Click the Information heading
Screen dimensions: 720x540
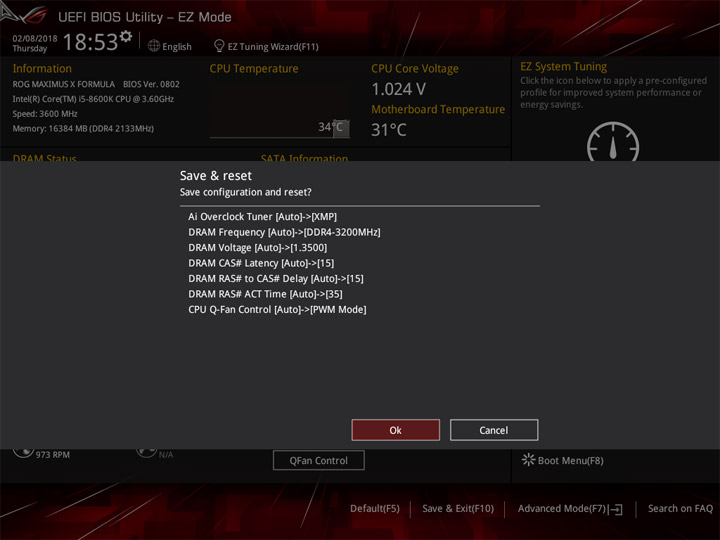tap(42, 68)
